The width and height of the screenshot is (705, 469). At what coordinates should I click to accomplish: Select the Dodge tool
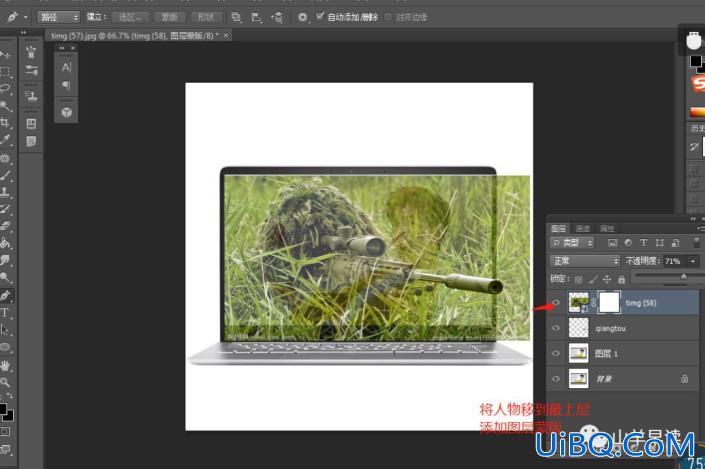point(5,277)
